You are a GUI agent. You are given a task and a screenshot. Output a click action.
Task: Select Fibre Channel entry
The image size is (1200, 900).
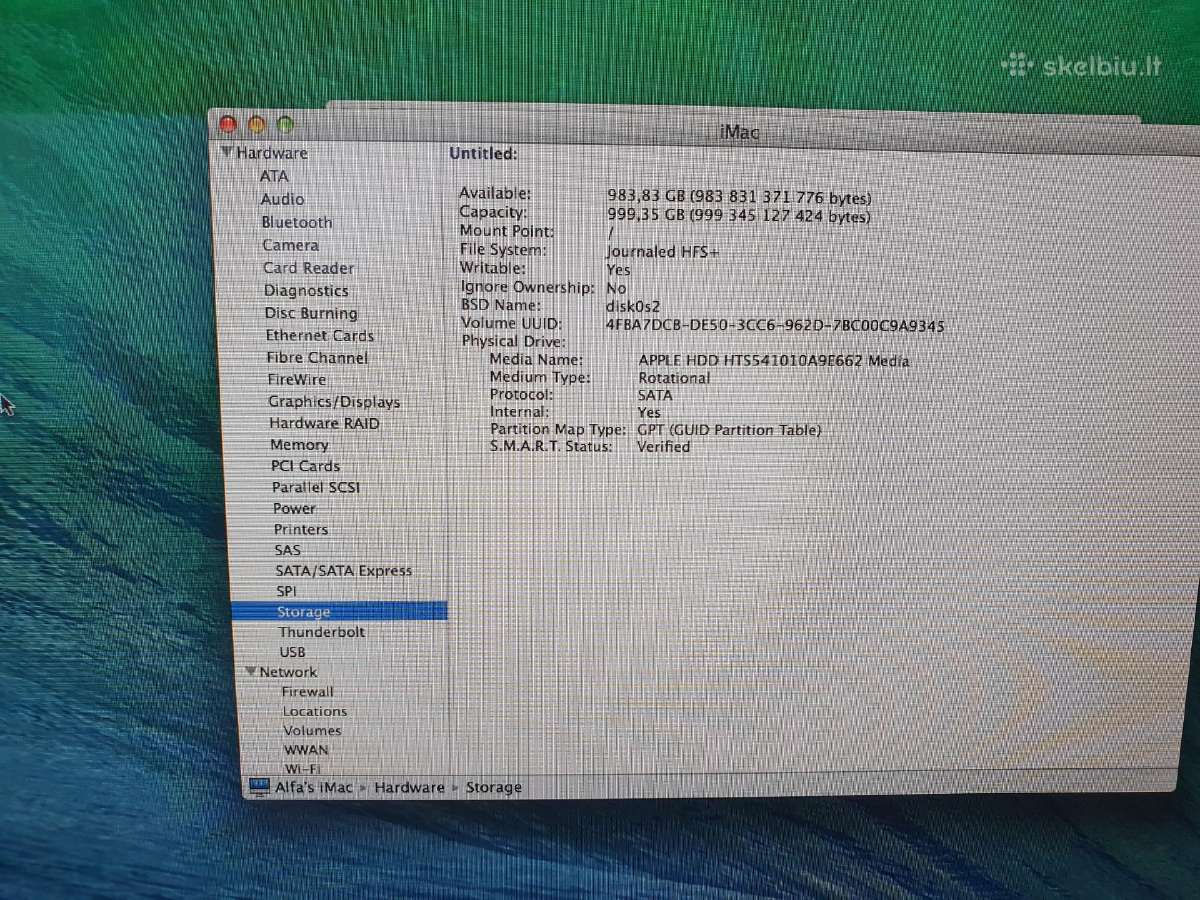317,358
